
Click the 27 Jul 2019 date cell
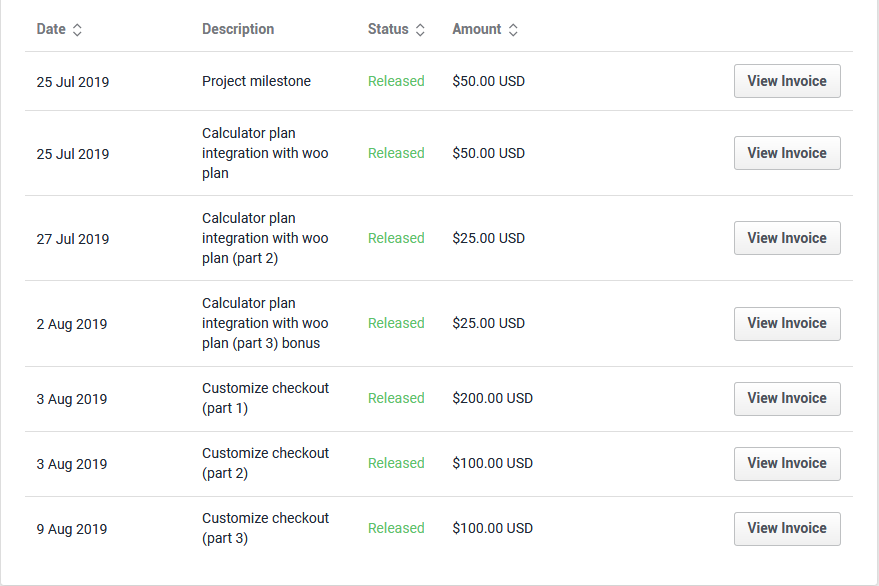[x=73, y=239]
